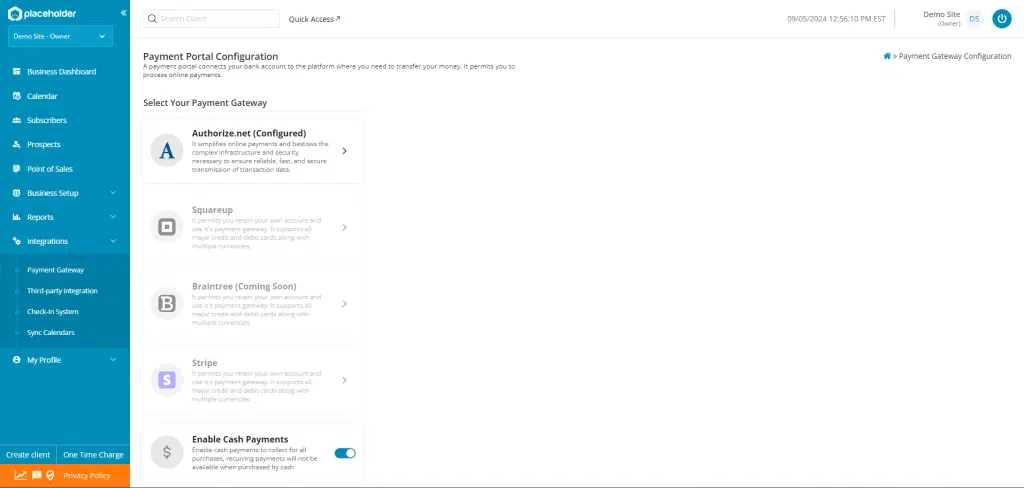Click the Authorize.net logo icon
The height and width of the screenshot is (488, 1024).
pos(167,150)
